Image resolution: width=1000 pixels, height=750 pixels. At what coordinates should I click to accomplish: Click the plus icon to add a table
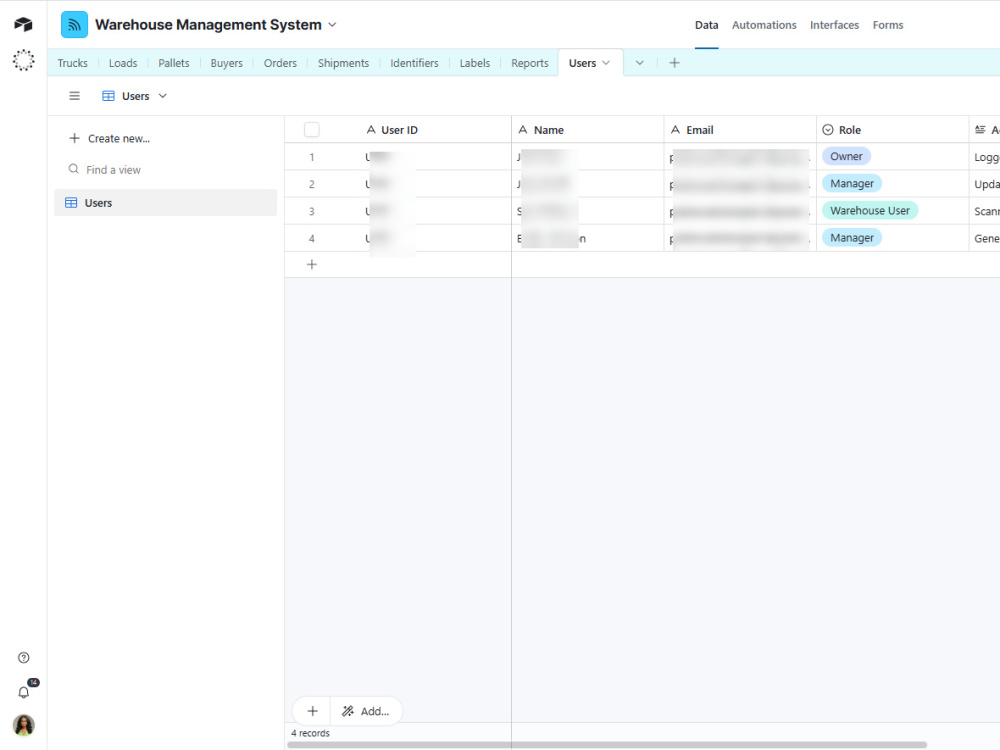coord(674,62)
